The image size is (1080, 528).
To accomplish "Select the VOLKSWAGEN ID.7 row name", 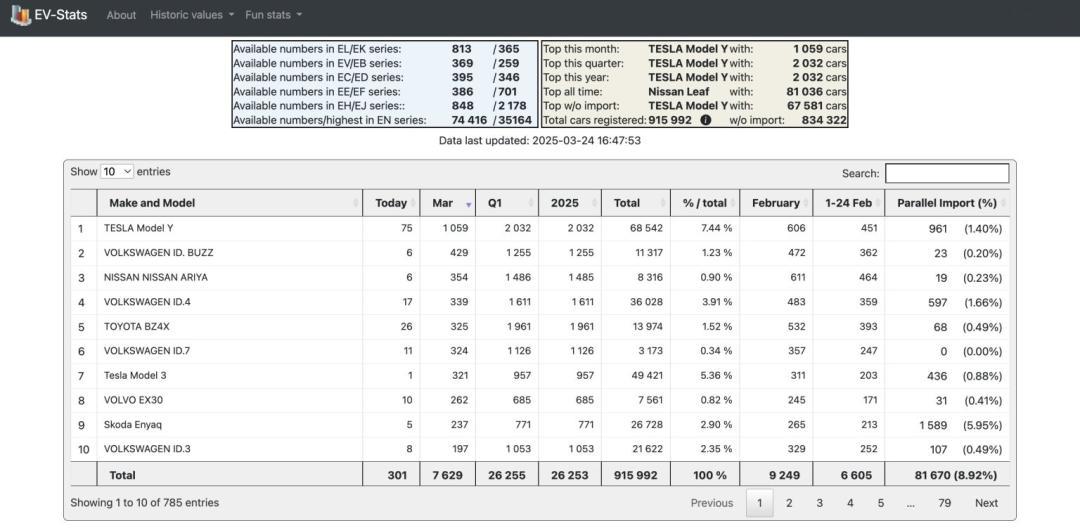I will (x=147, y=351).
